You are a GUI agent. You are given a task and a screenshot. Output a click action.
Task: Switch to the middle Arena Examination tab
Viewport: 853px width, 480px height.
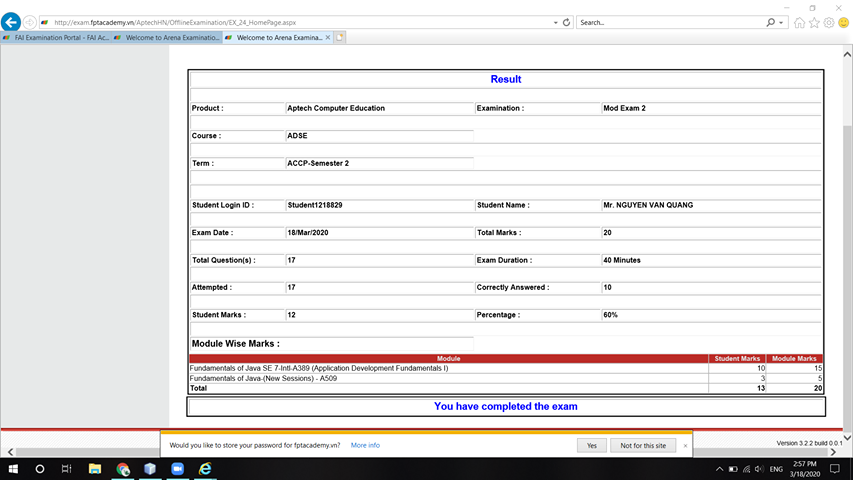coord(167,38)
